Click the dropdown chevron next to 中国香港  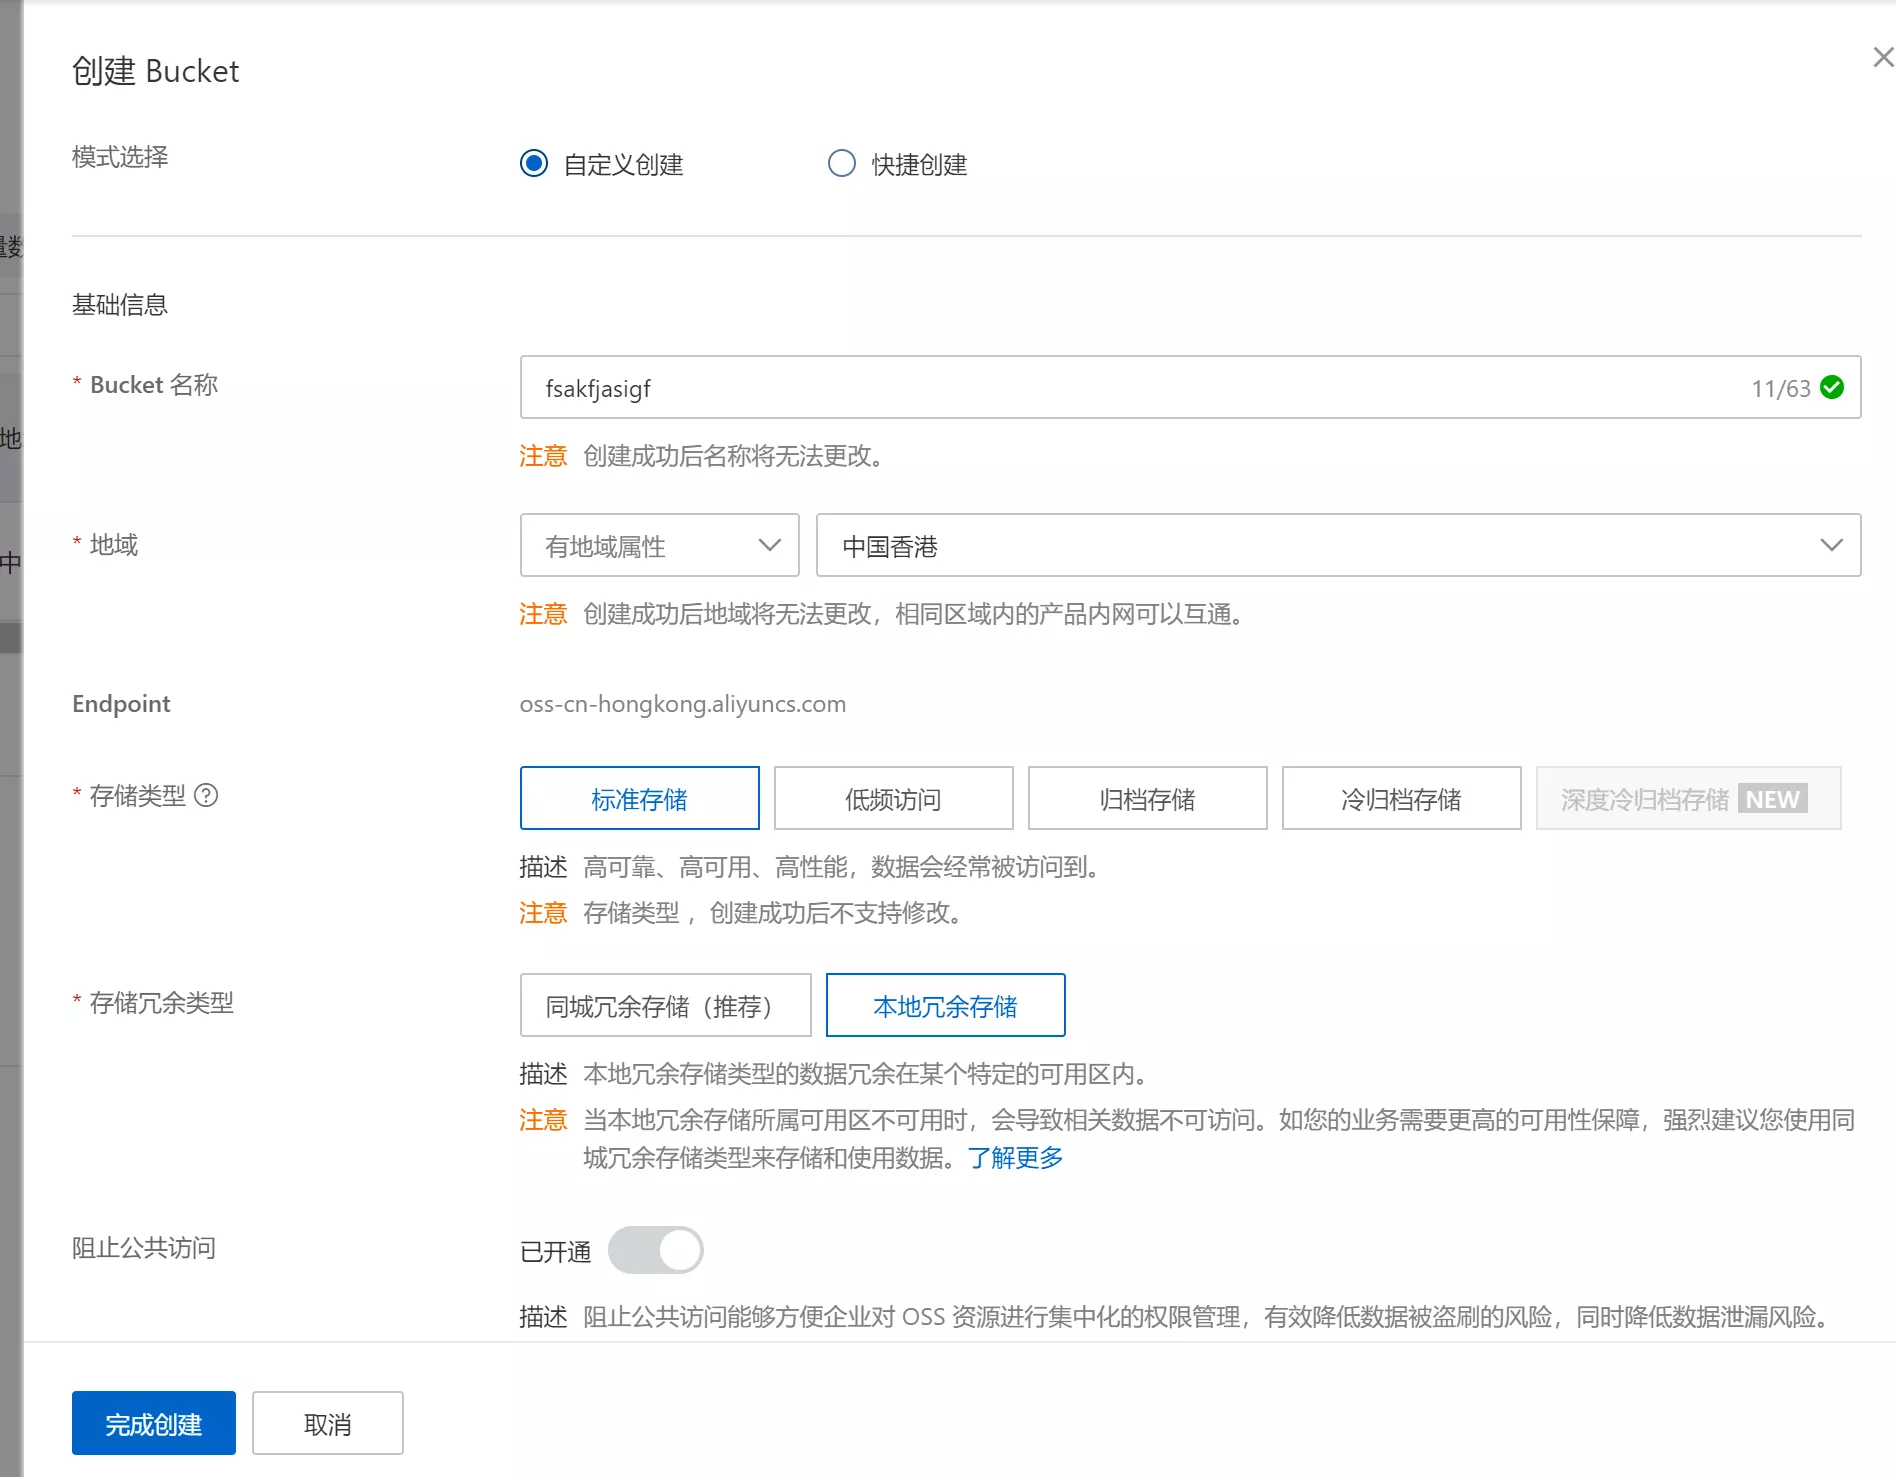pos(1831,545)
